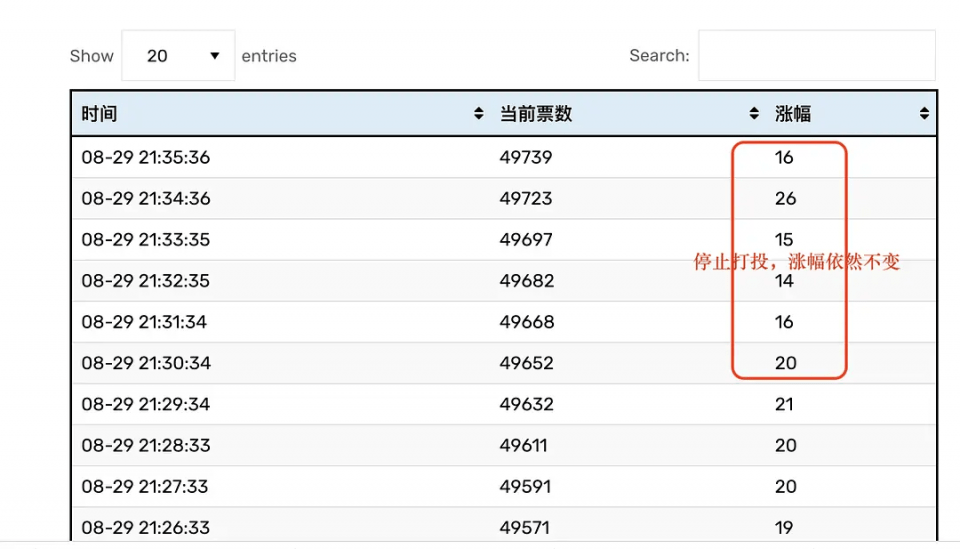This screenshot has width=960, height=549.
Task: Click the 当前票数 column header label
Action: (536, 114)
